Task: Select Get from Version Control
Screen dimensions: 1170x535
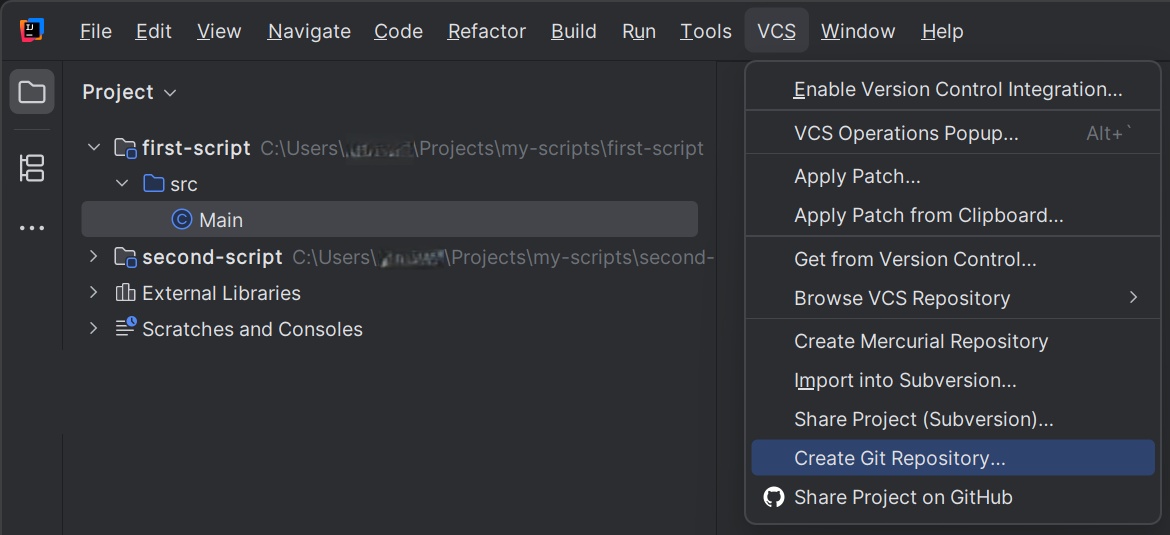Action: coord(953,259)
